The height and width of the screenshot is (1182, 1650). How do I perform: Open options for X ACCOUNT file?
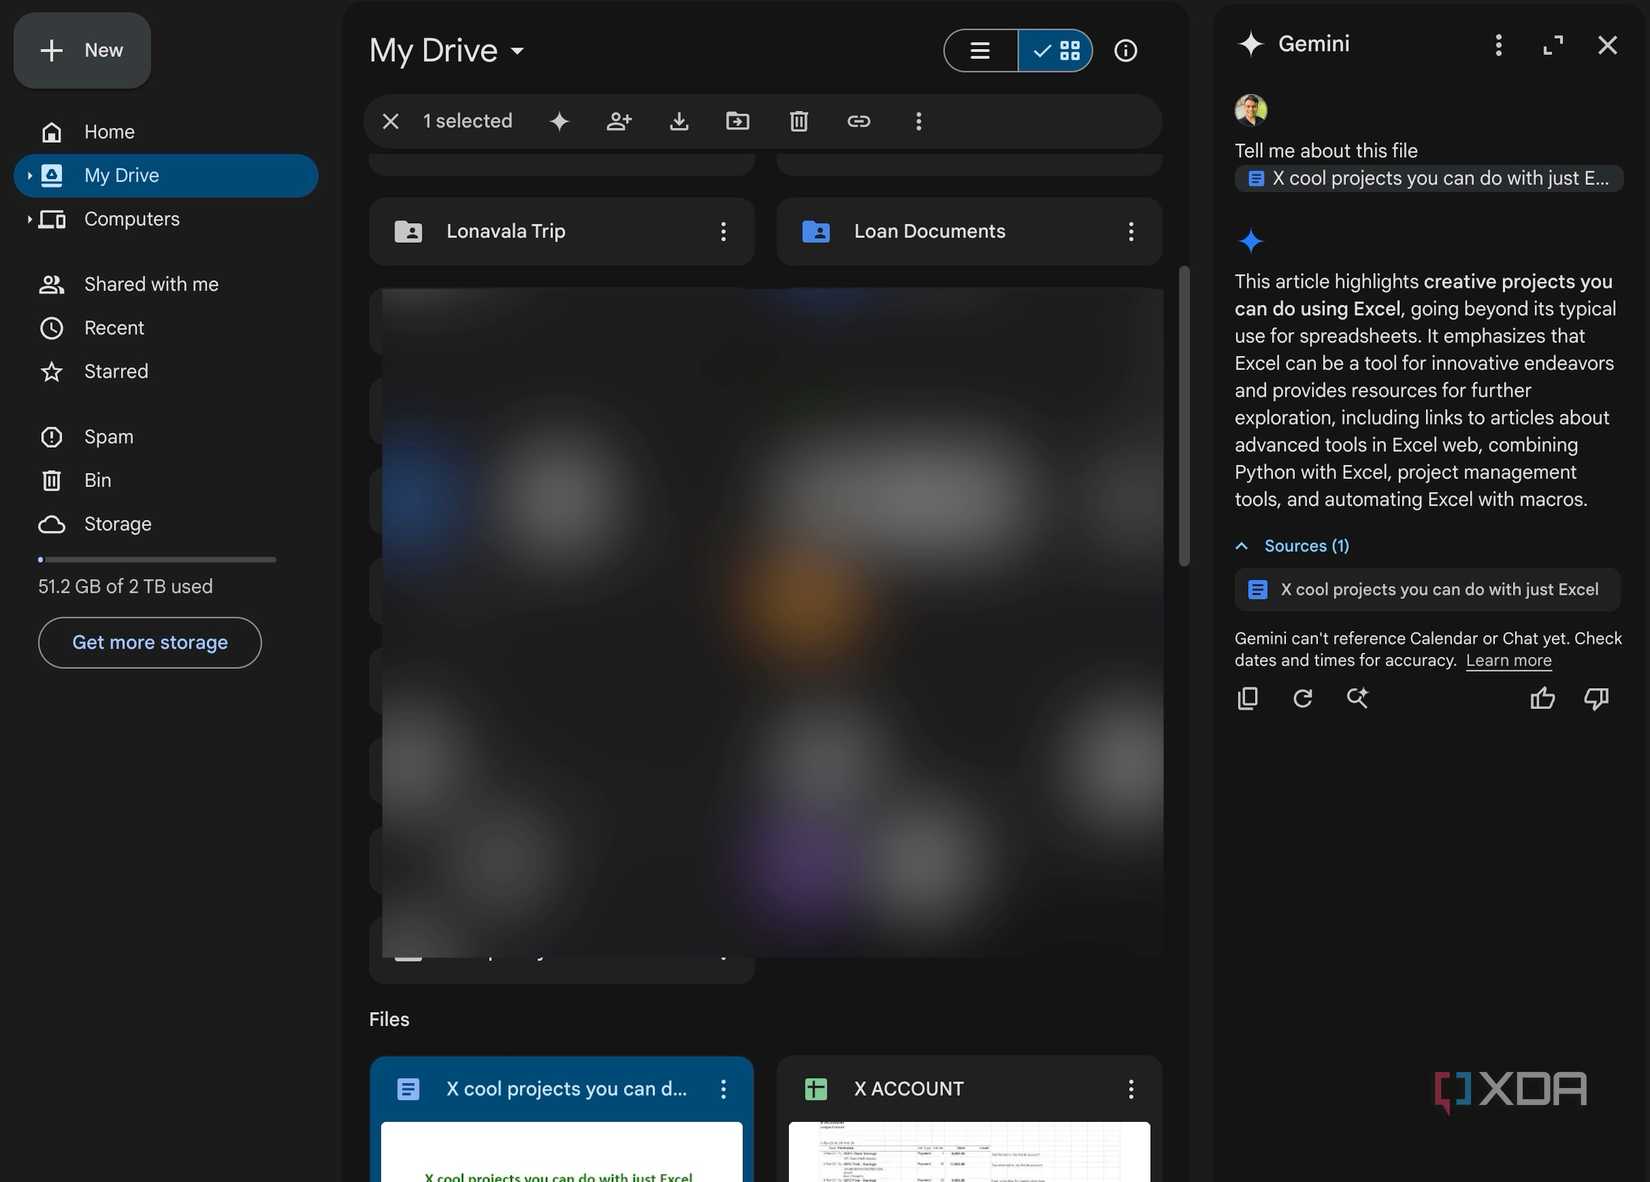(1131, 1089)
